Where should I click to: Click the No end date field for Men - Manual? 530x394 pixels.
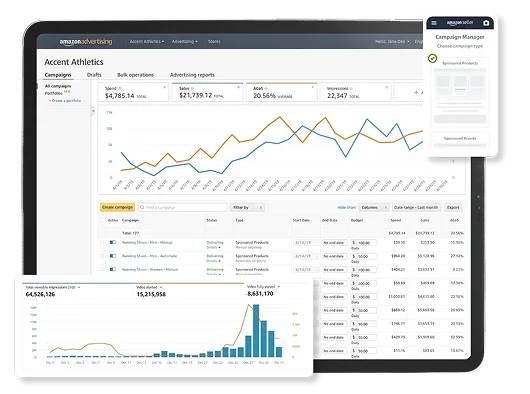pyautogui.click(x=334, y=243)
